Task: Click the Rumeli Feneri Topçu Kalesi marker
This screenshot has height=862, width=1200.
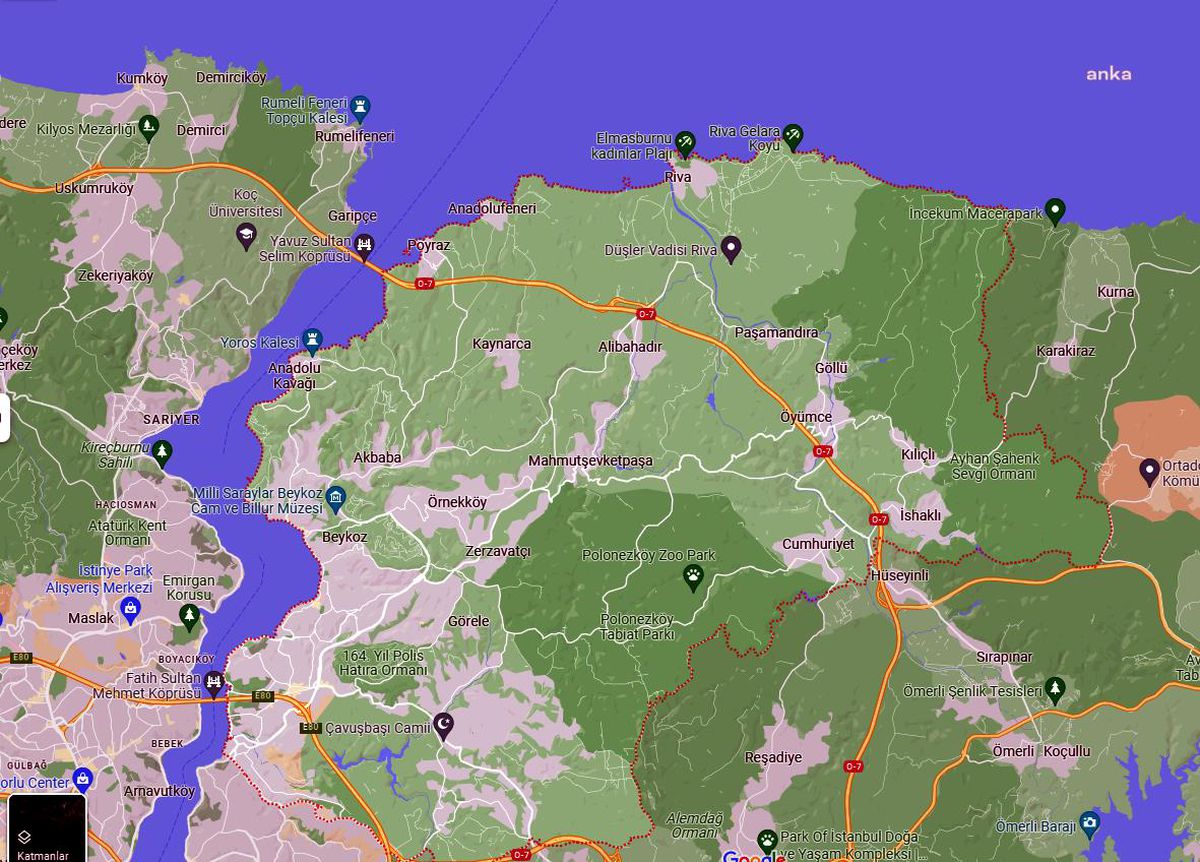Action: [x=361, y=105]
